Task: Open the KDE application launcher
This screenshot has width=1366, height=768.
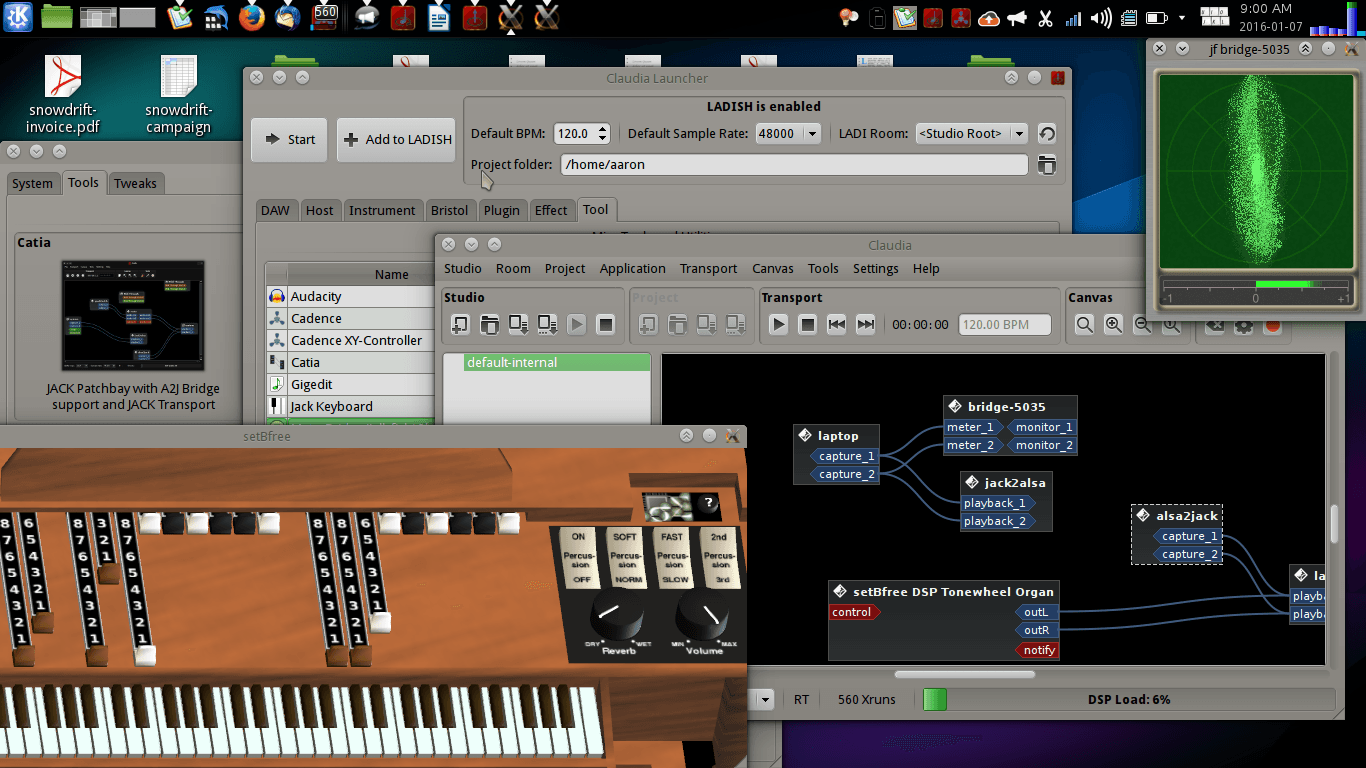Action: pyautogui.click(x=19, y=16)
